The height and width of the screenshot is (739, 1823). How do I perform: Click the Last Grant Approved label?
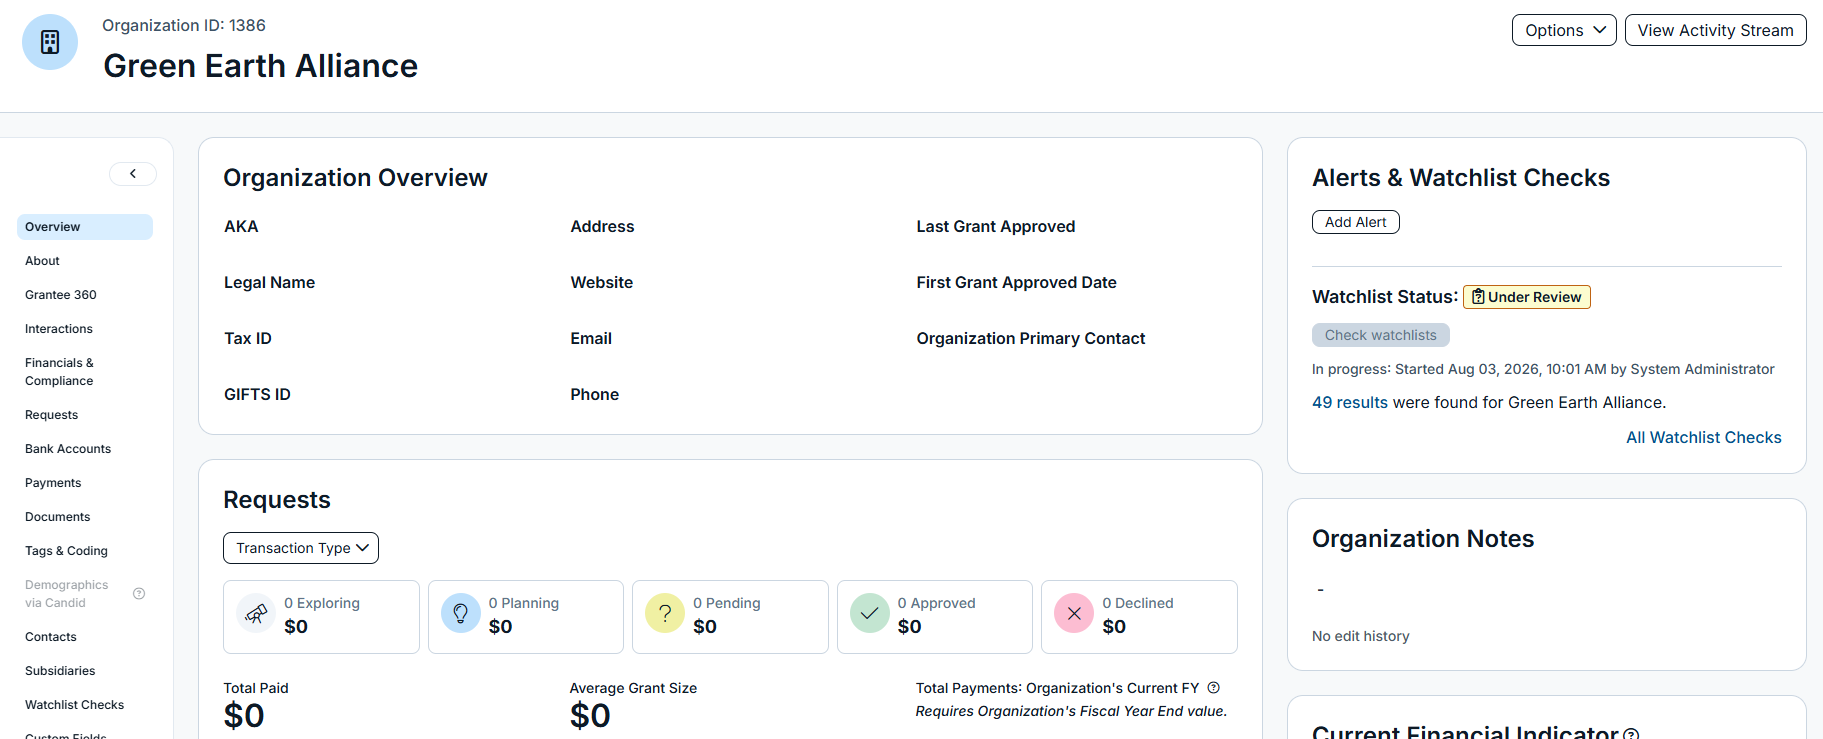pos(996,227)
